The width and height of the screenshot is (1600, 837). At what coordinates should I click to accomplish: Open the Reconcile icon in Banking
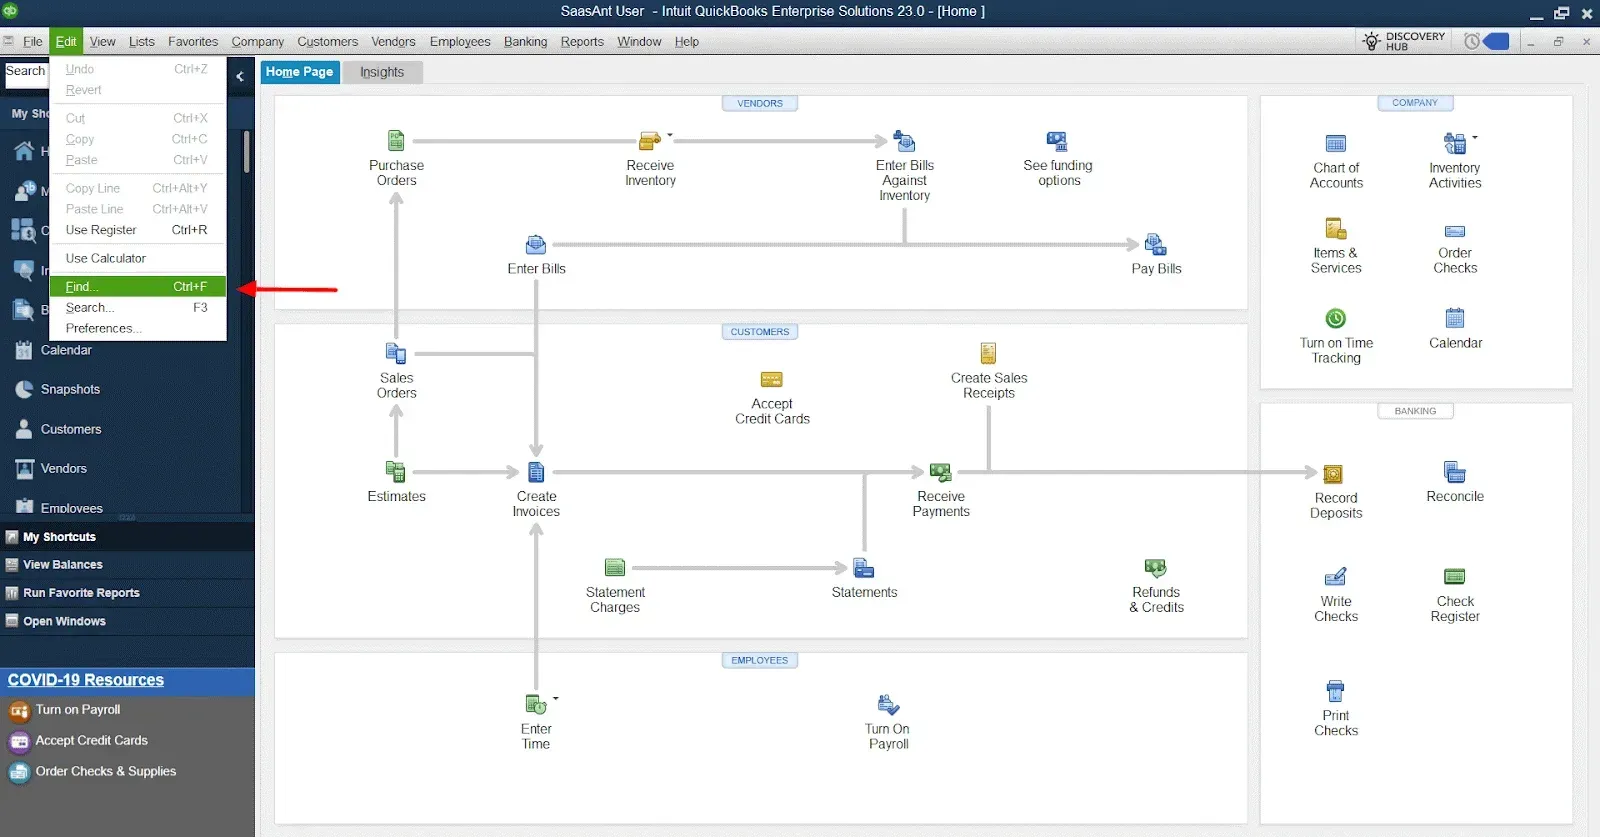[x=1454, y=472]
